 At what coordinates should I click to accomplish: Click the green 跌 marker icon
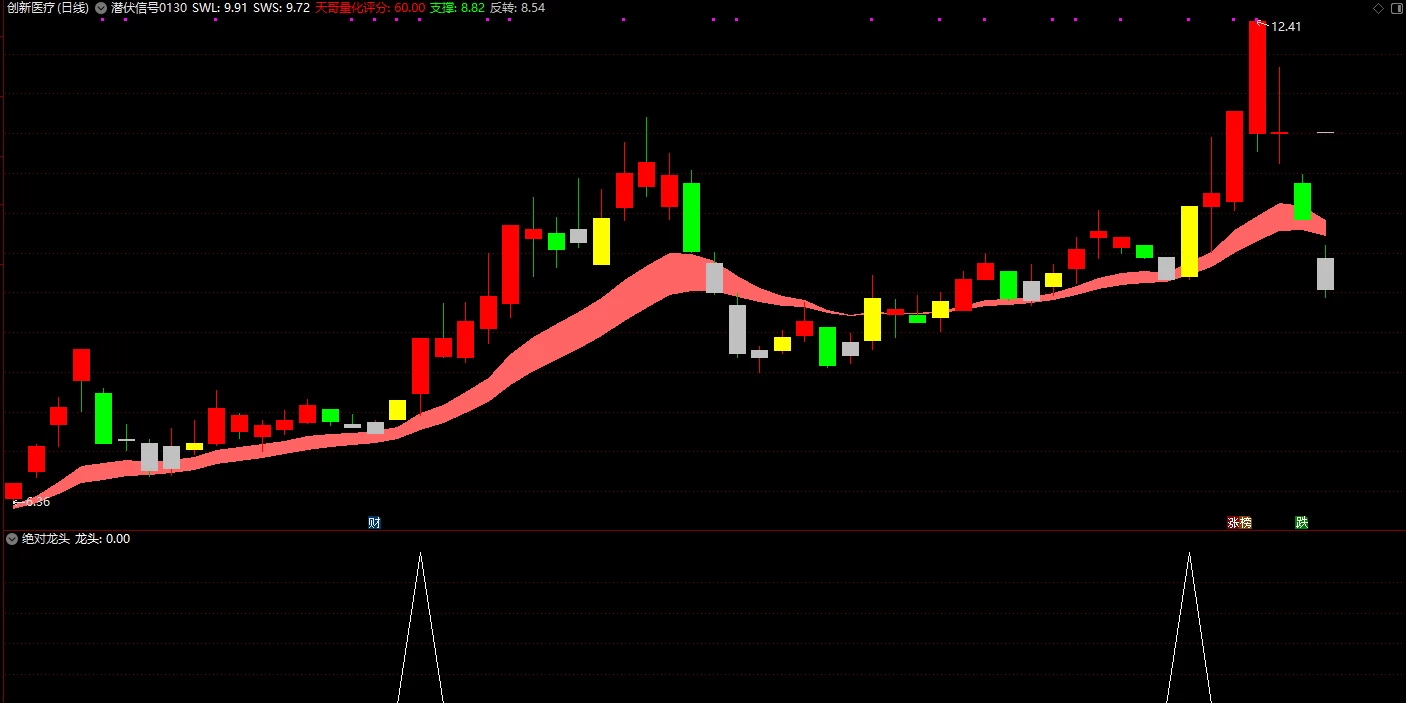point(1301,522)
